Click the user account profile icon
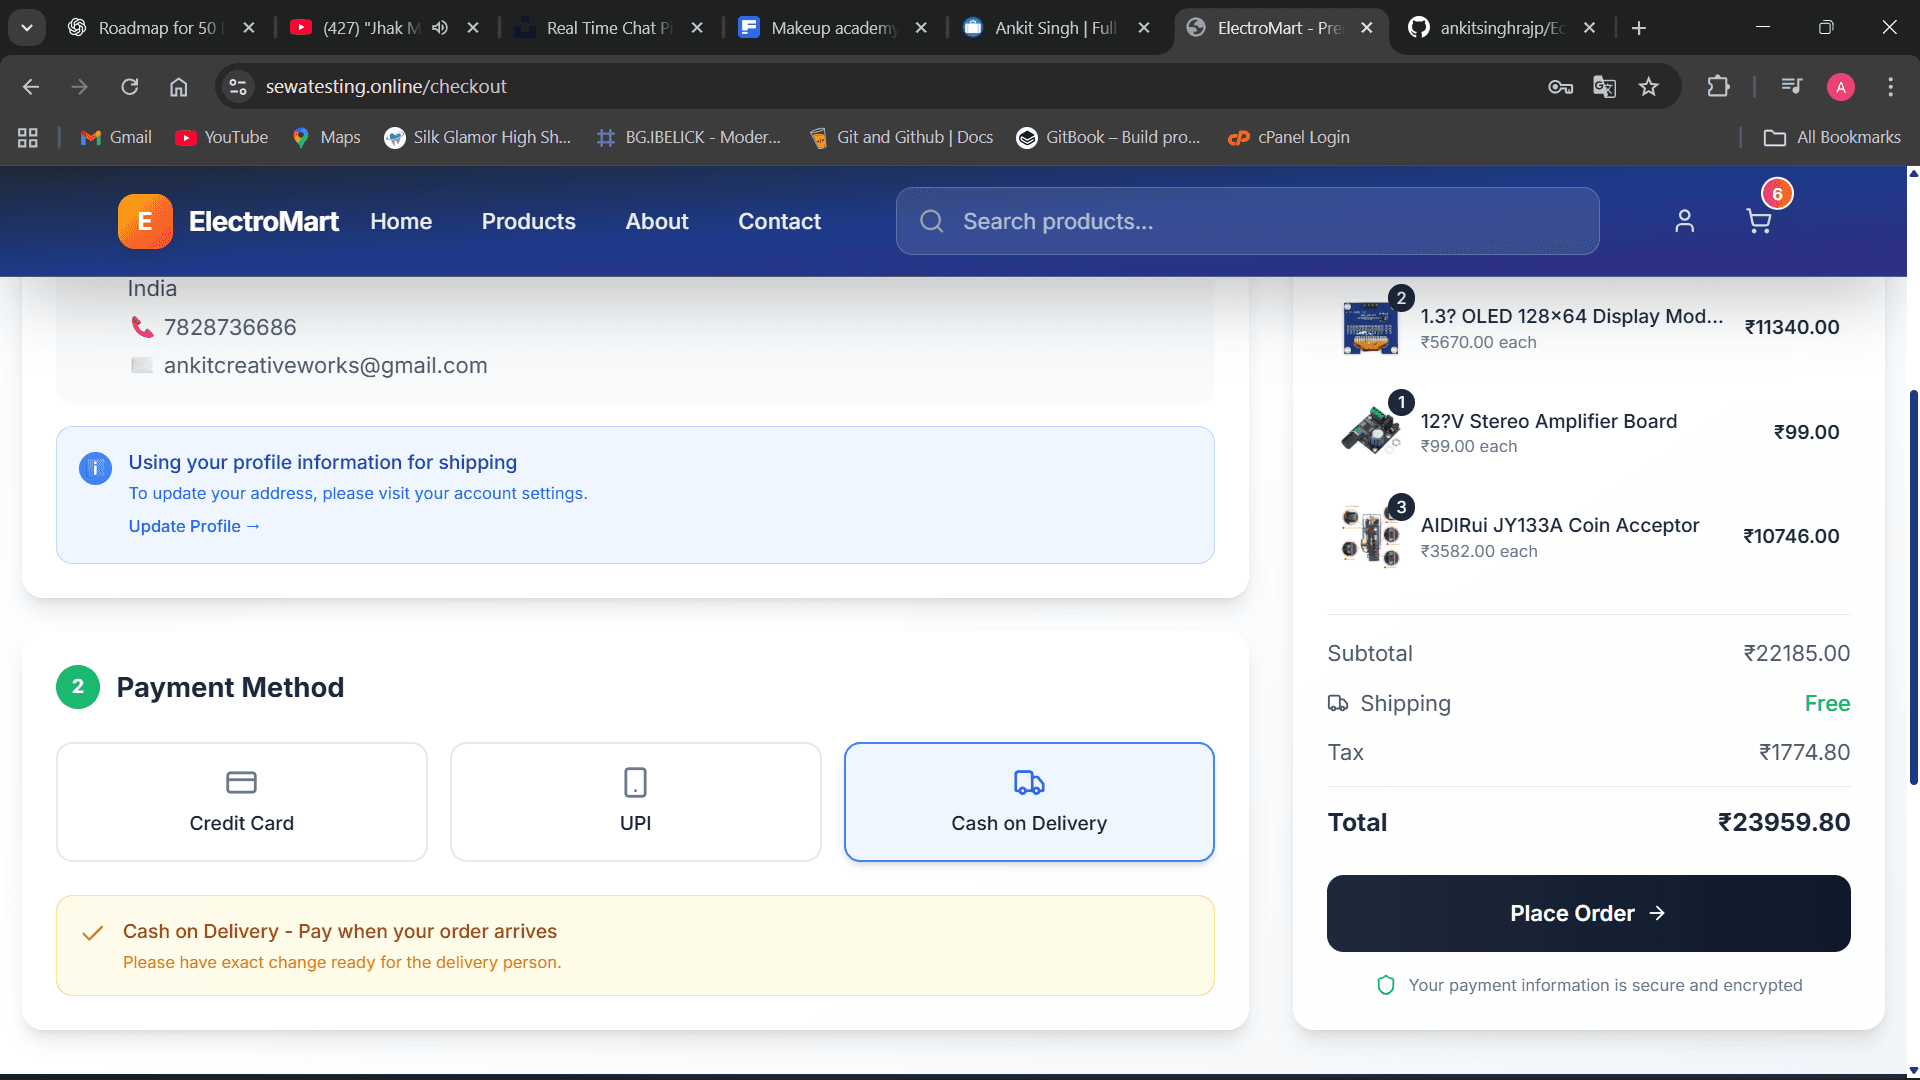Viewport: 1920px width, 1080px height. [1684, 221]
